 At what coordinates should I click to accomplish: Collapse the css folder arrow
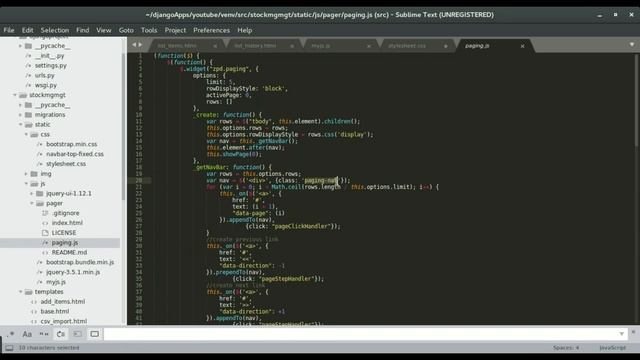coord(26,134)
